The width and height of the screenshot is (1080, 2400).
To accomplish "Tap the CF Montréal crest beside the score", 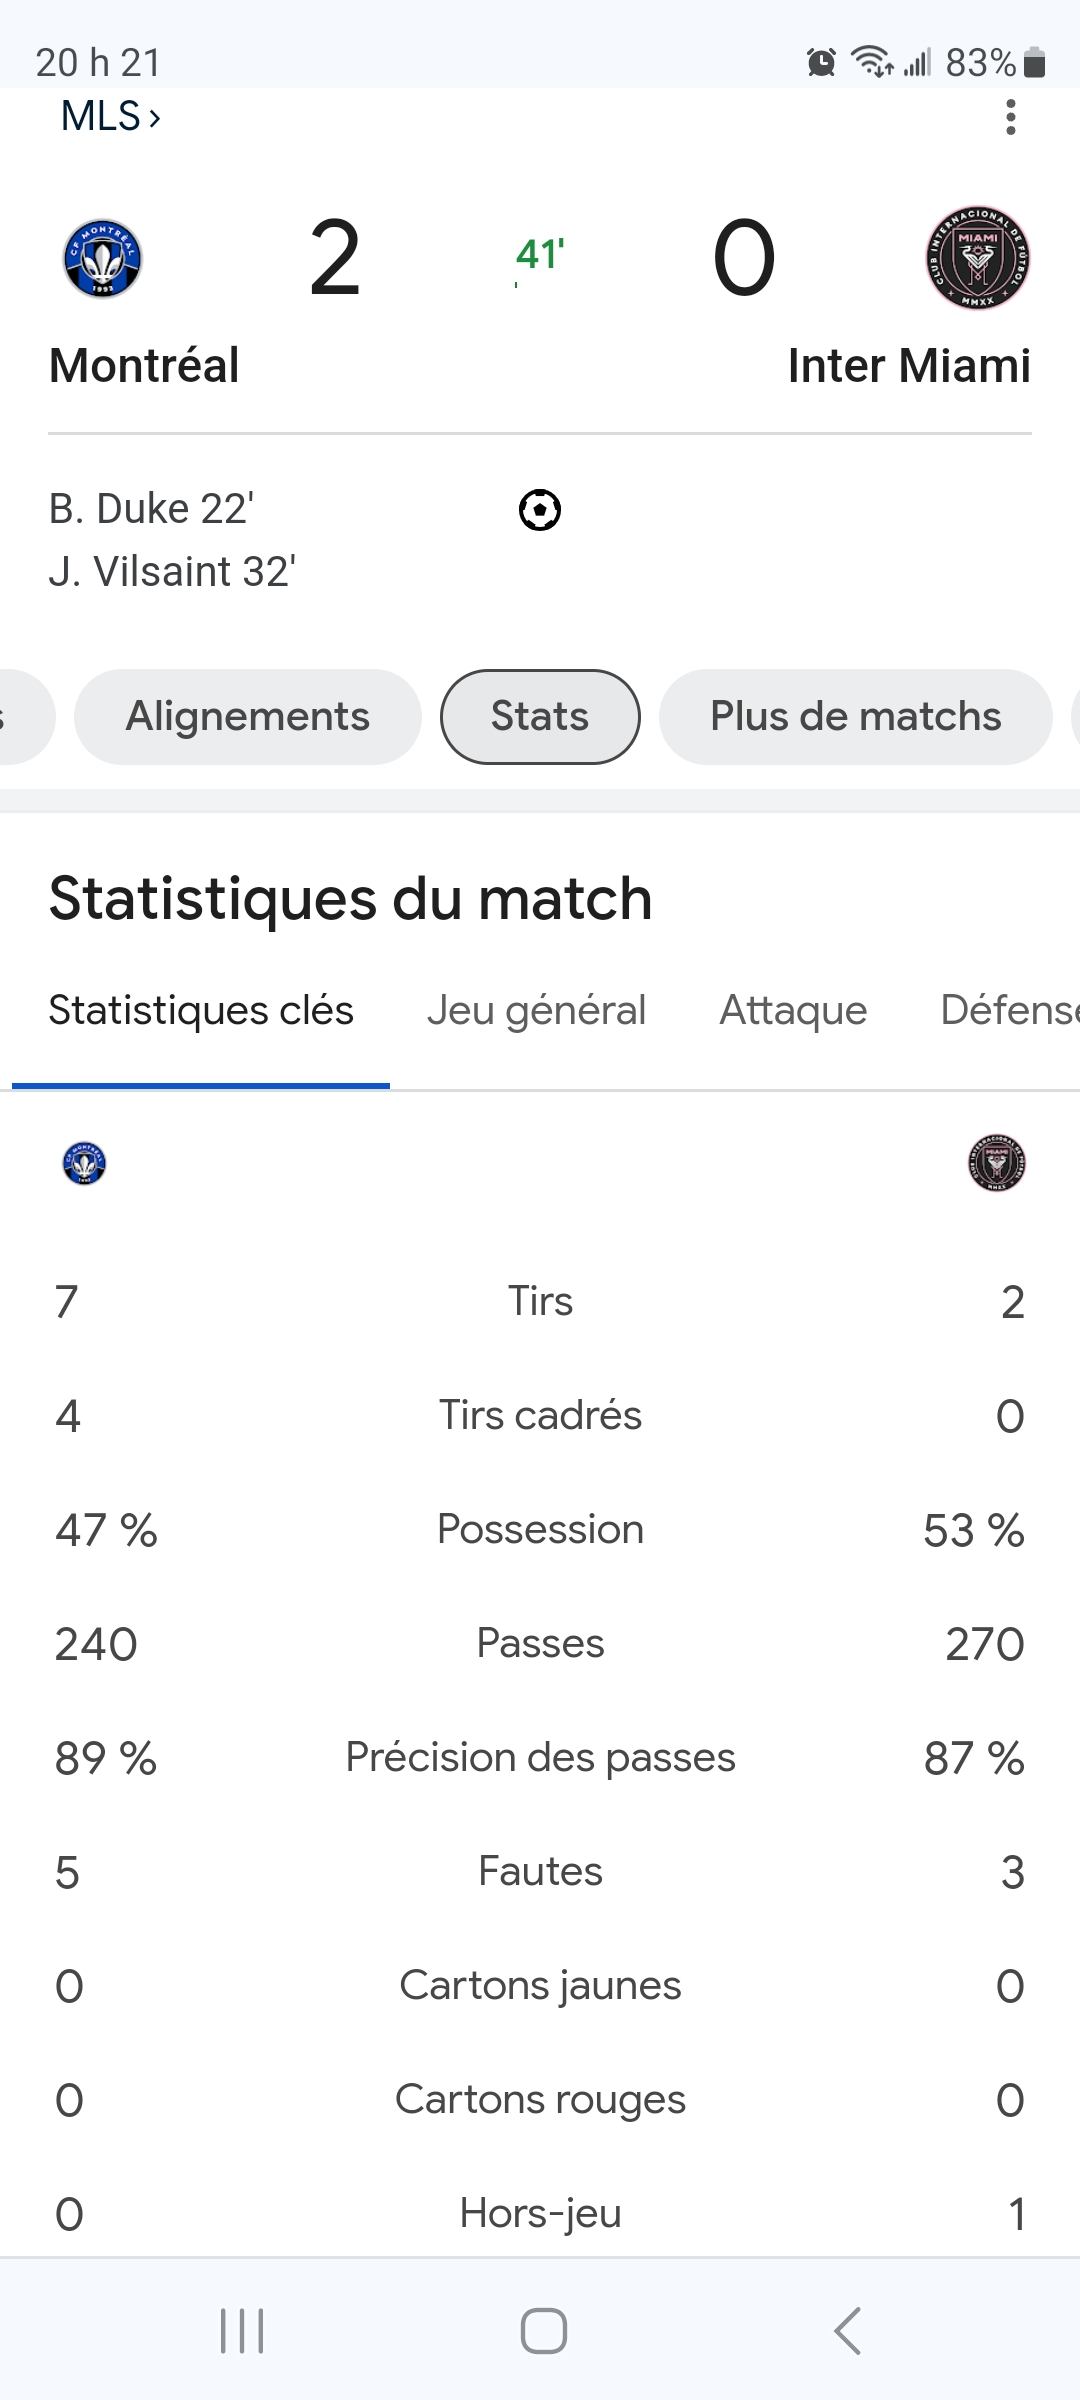I will point(102,258).
